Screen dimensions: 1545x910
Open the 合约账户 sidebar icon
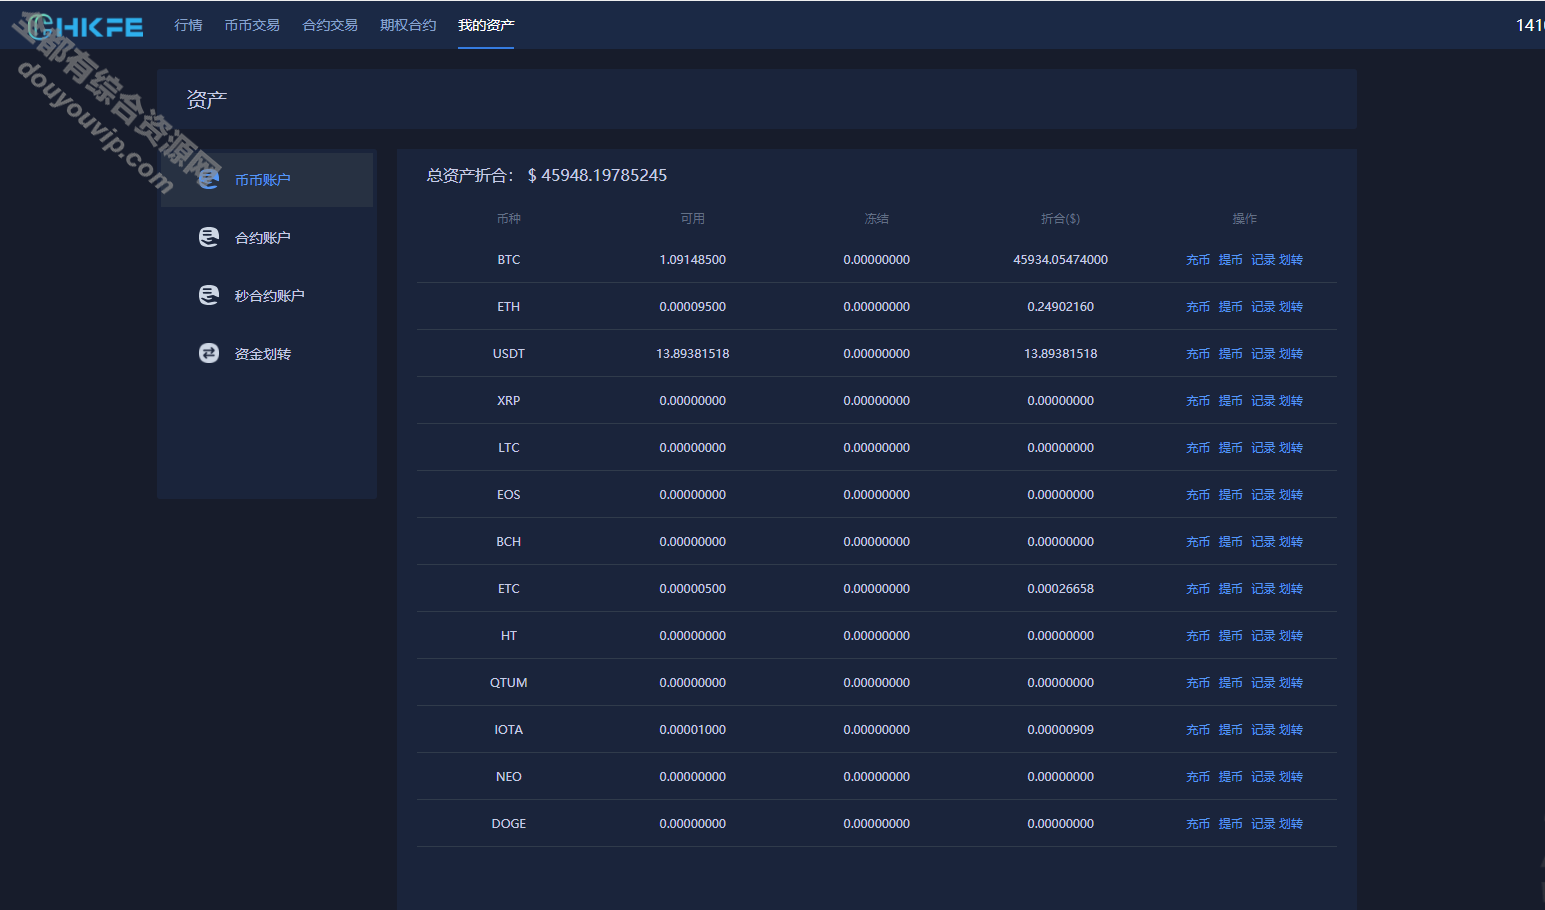pyautogui.click(x=208, y=237)
